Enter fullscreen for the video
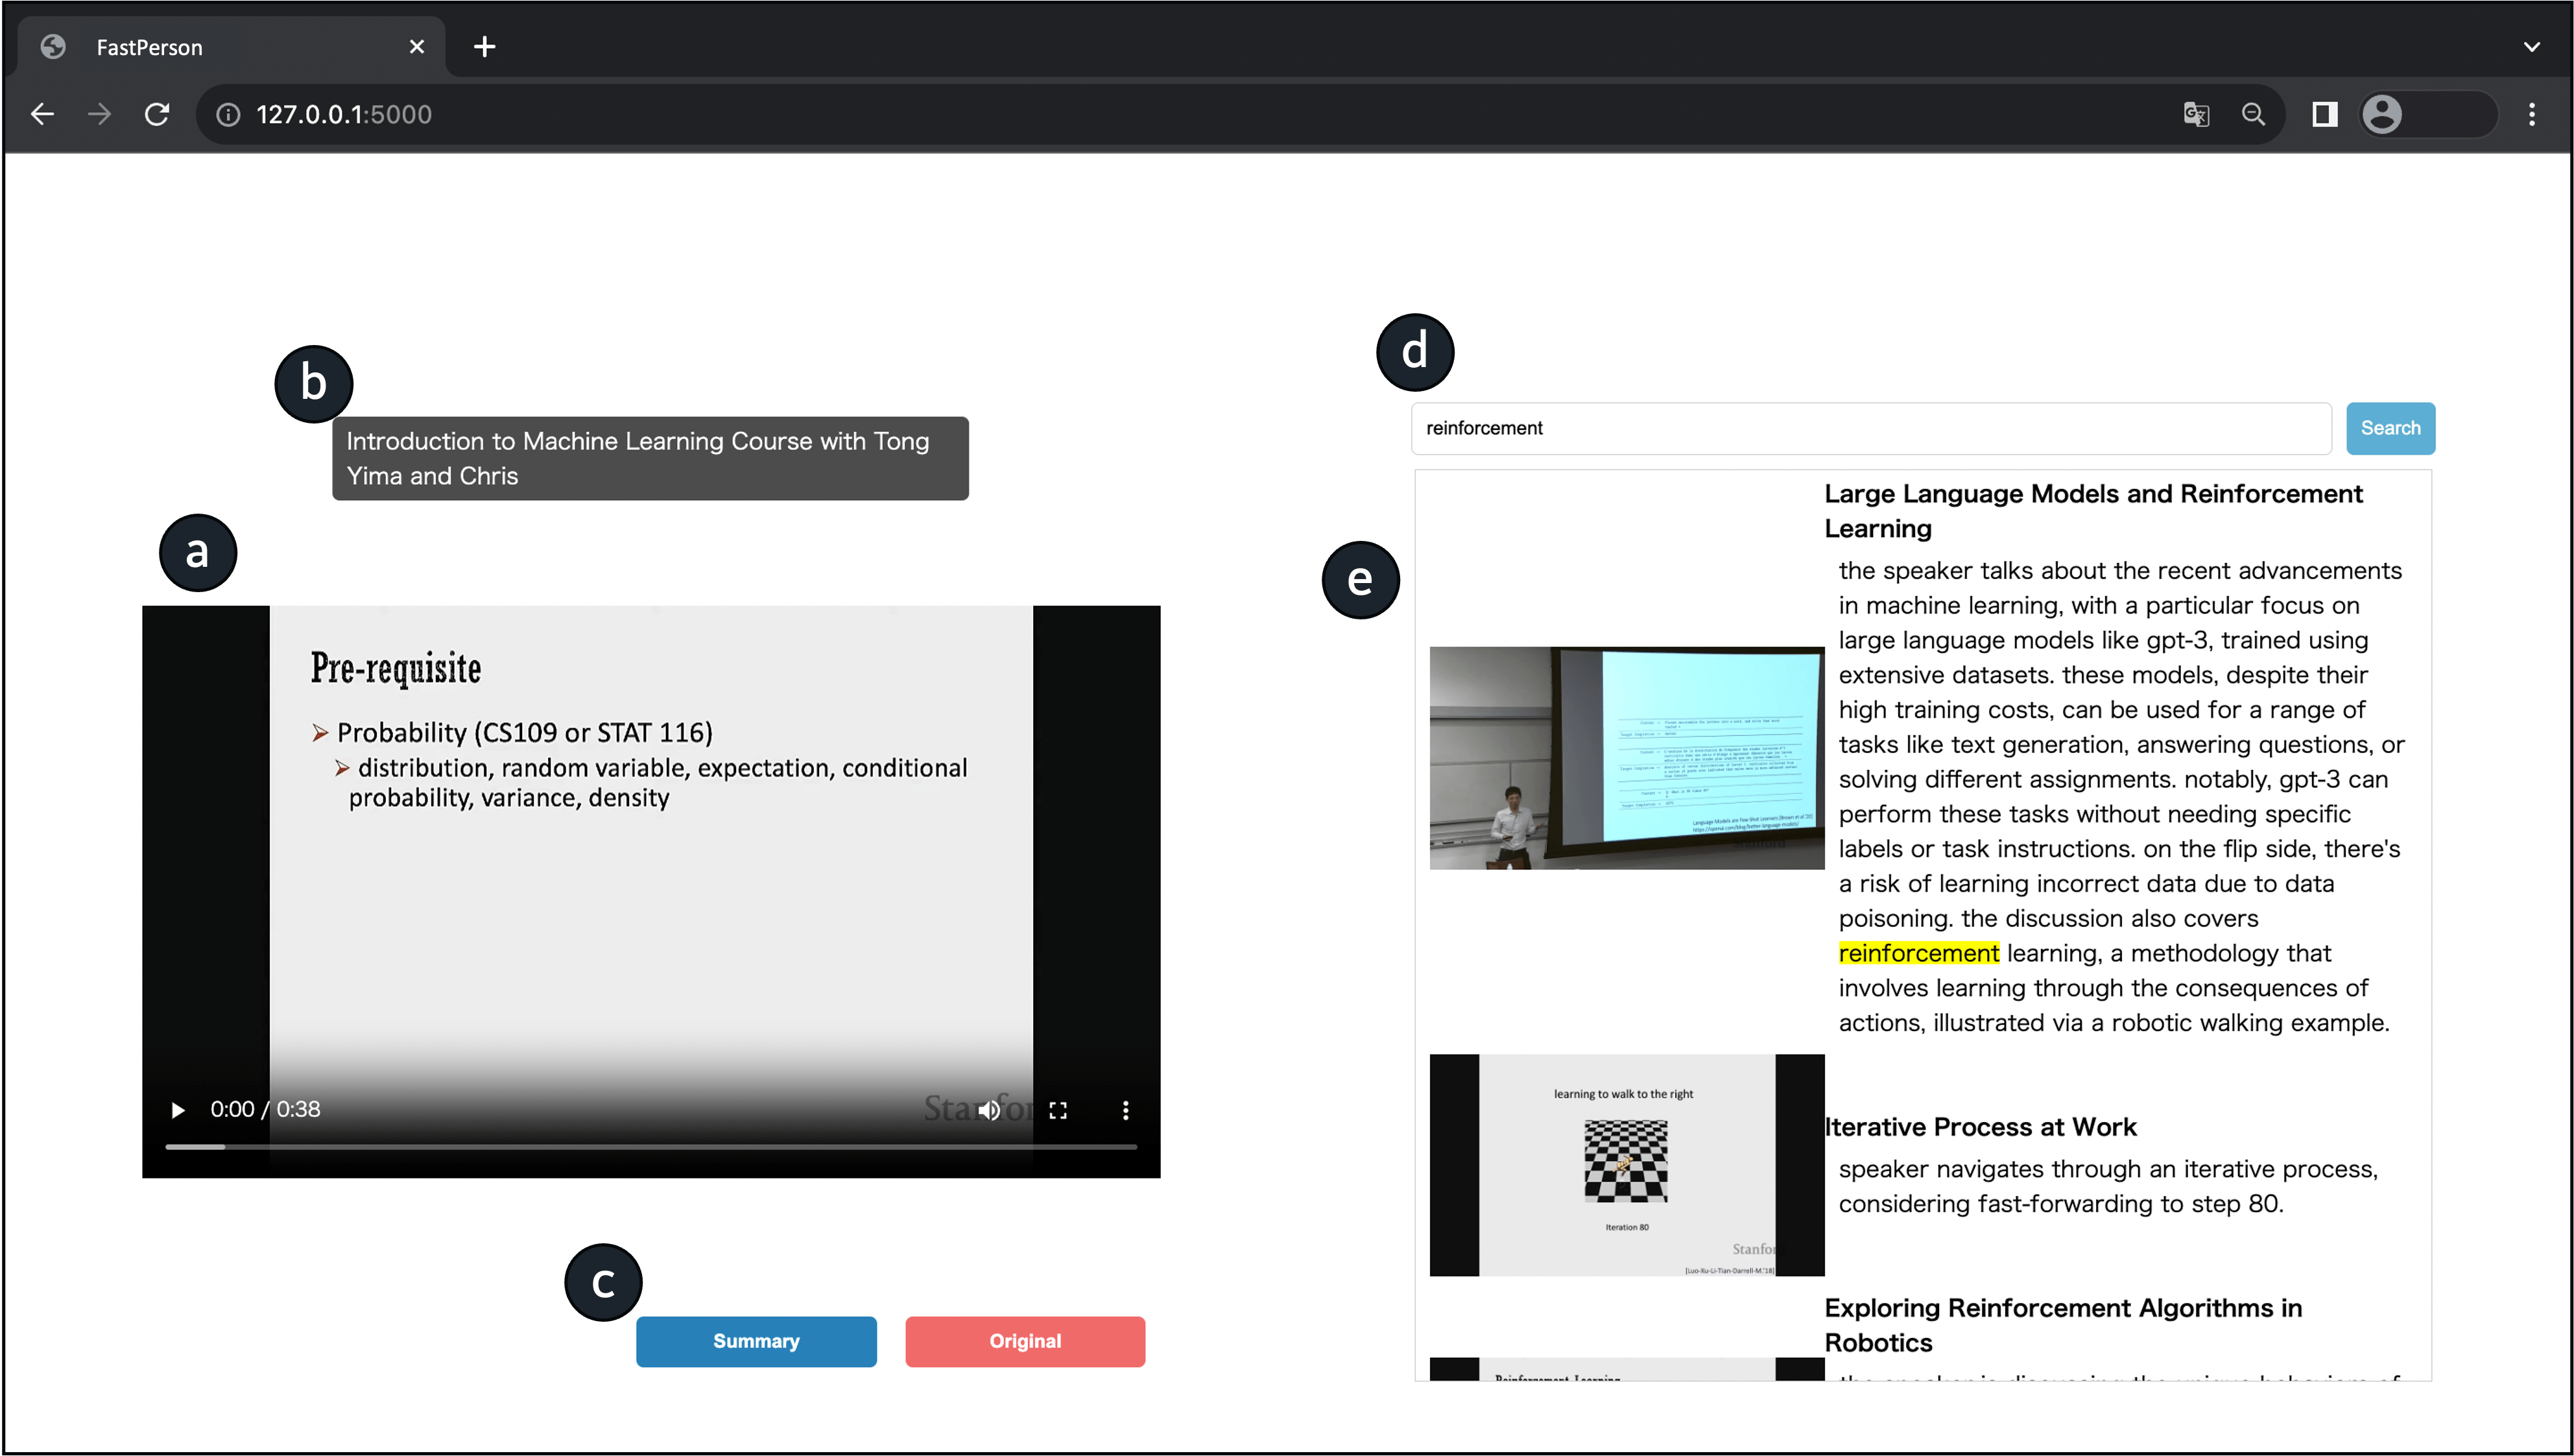2574x1456 pixels. point(1057,1110)
